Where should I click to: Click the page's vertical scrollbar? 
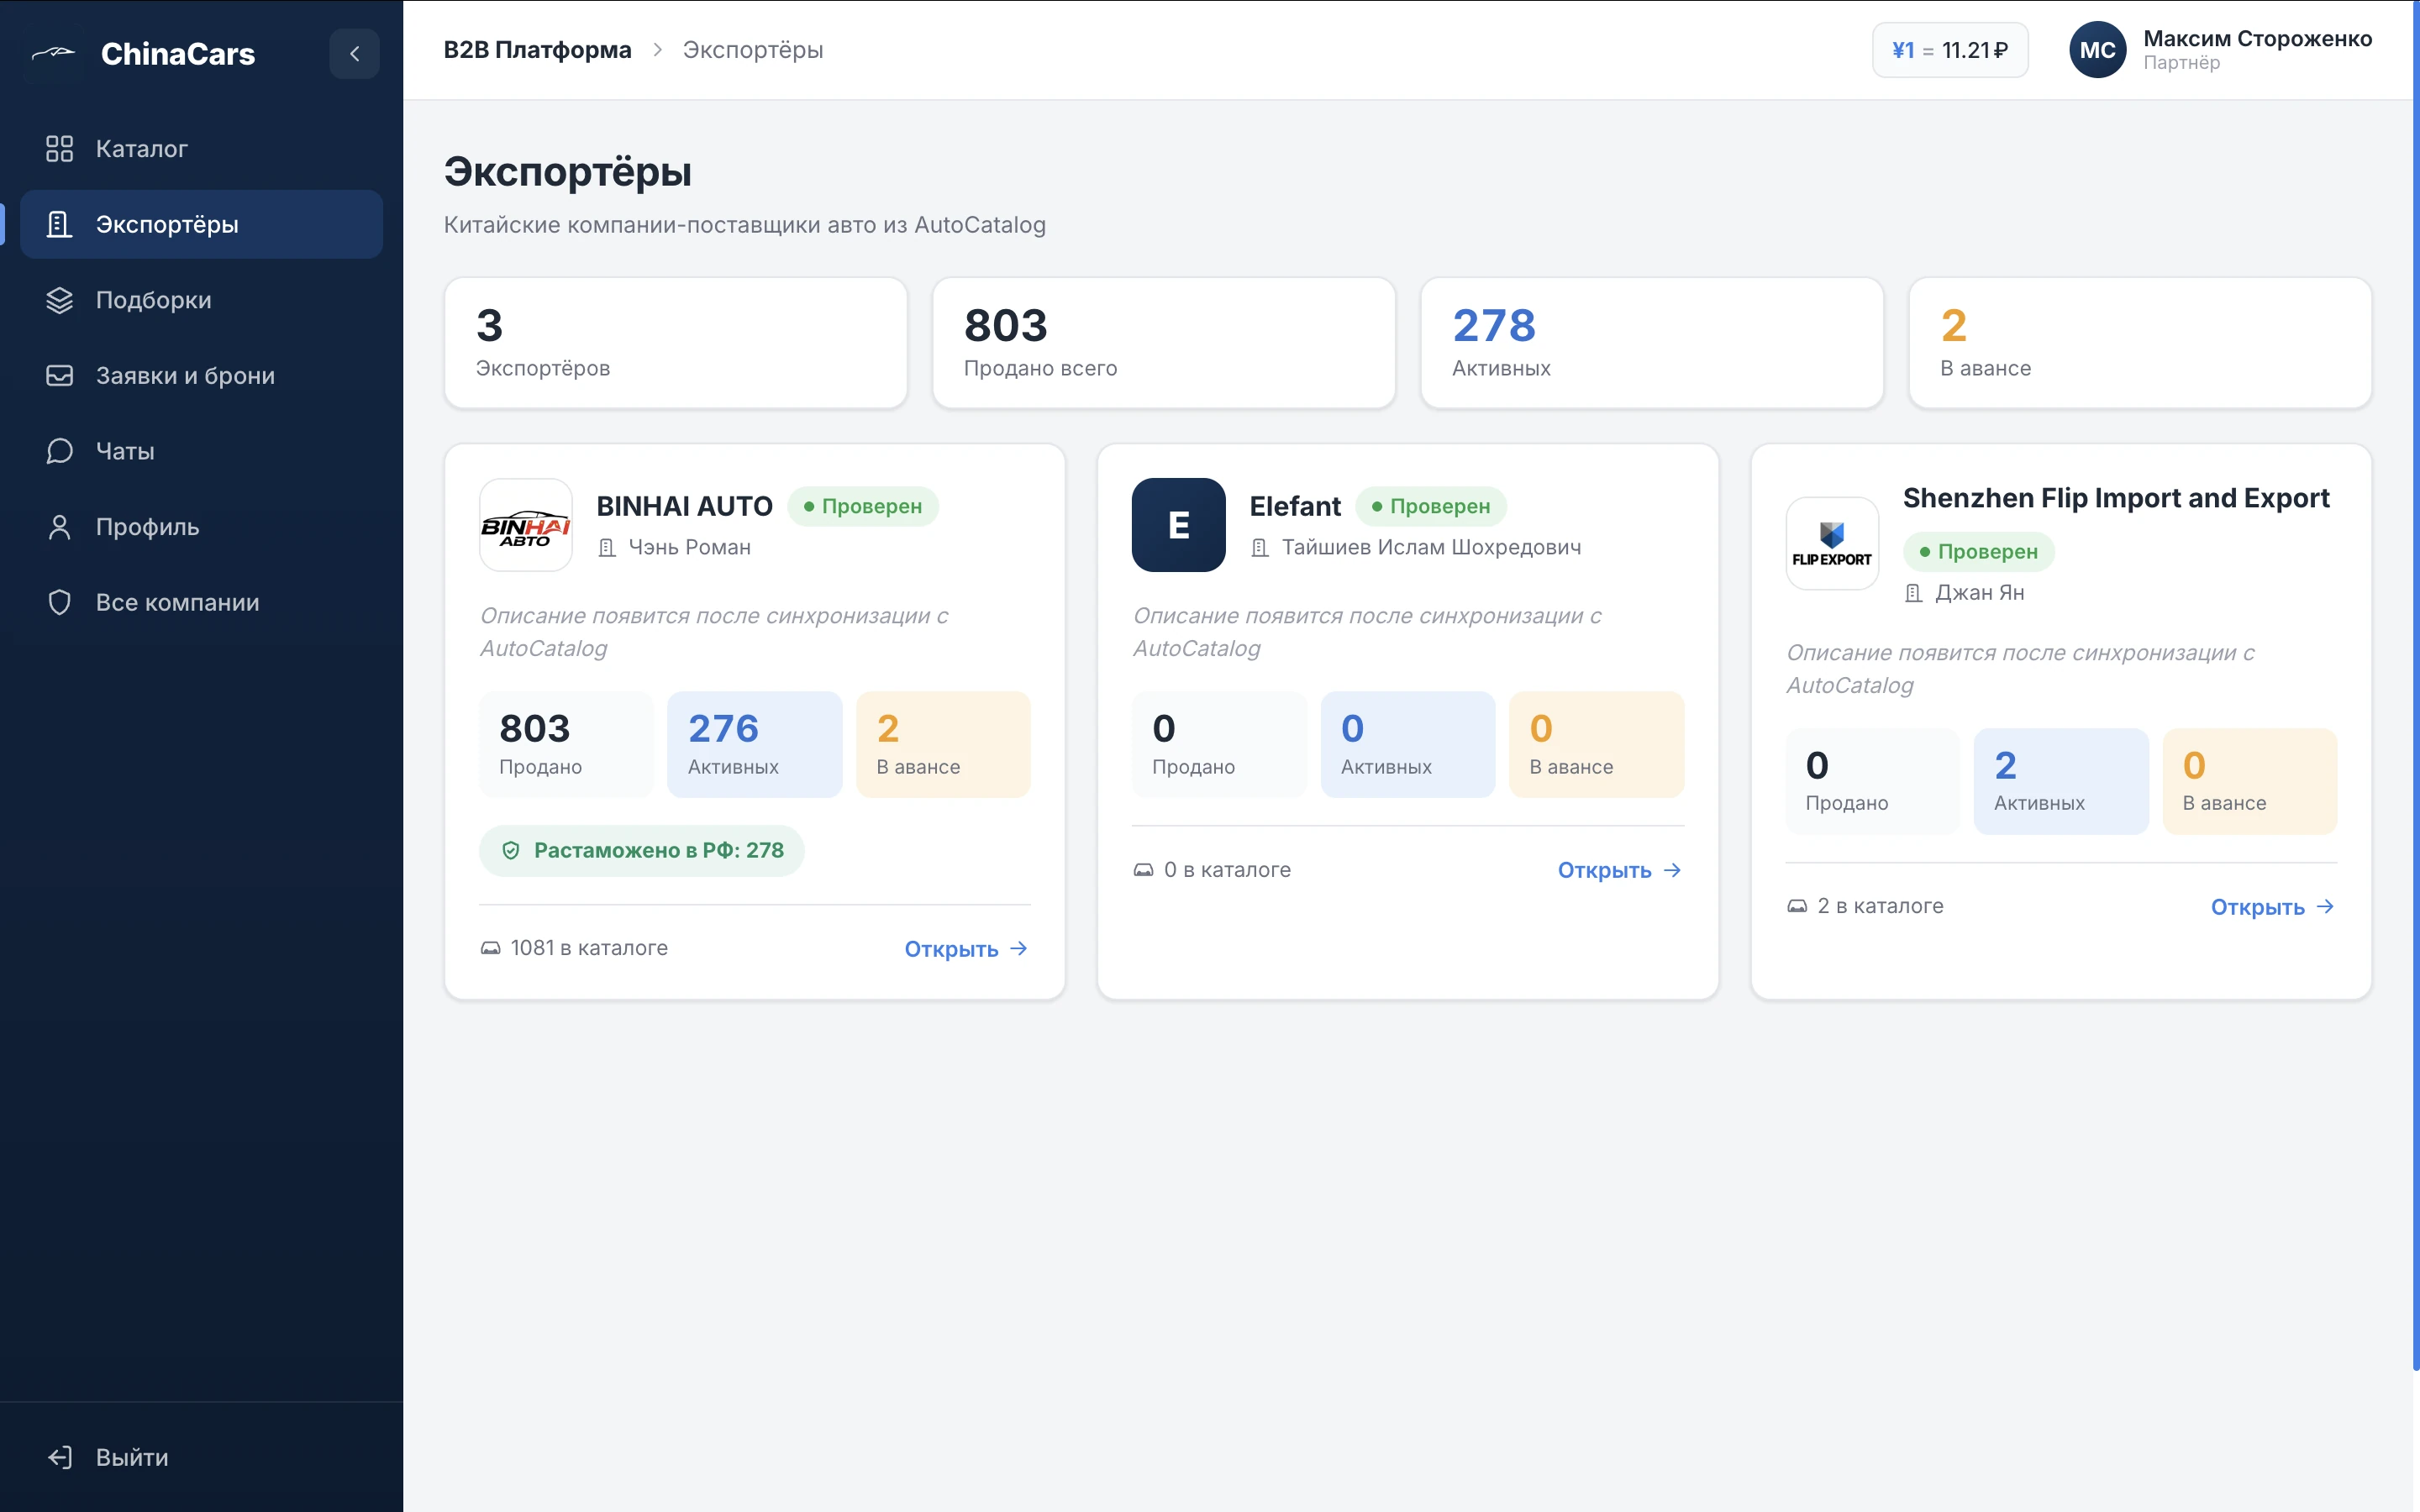coord(2415,685)
